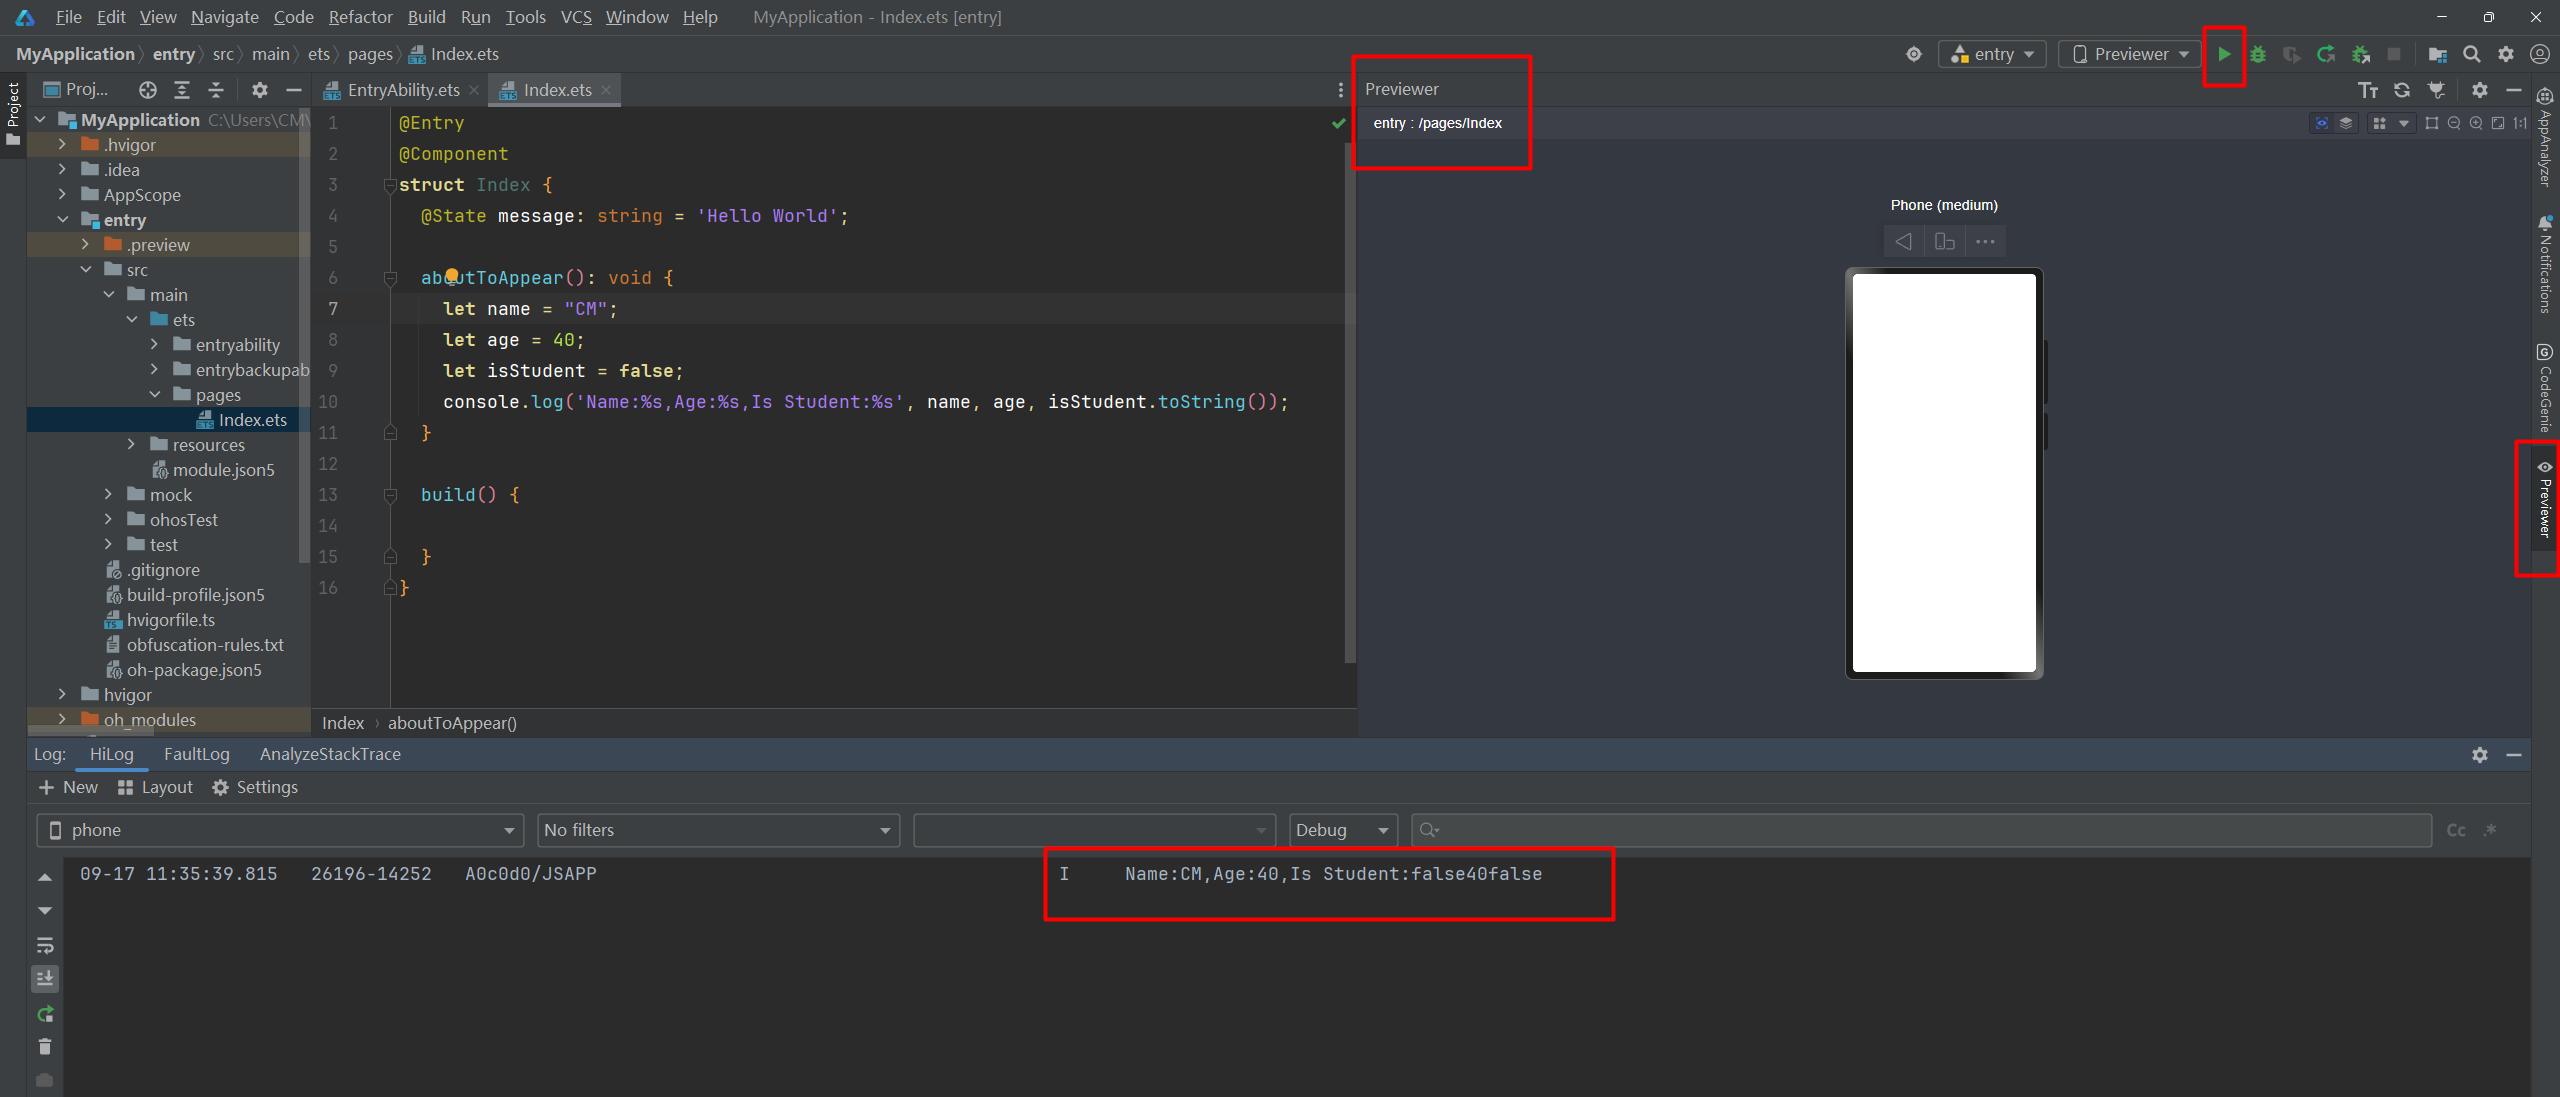Click the target locate icon beside entry
This screenshot has height=1097, width=2560.
pyautogui.click(x=1914, y=55)
